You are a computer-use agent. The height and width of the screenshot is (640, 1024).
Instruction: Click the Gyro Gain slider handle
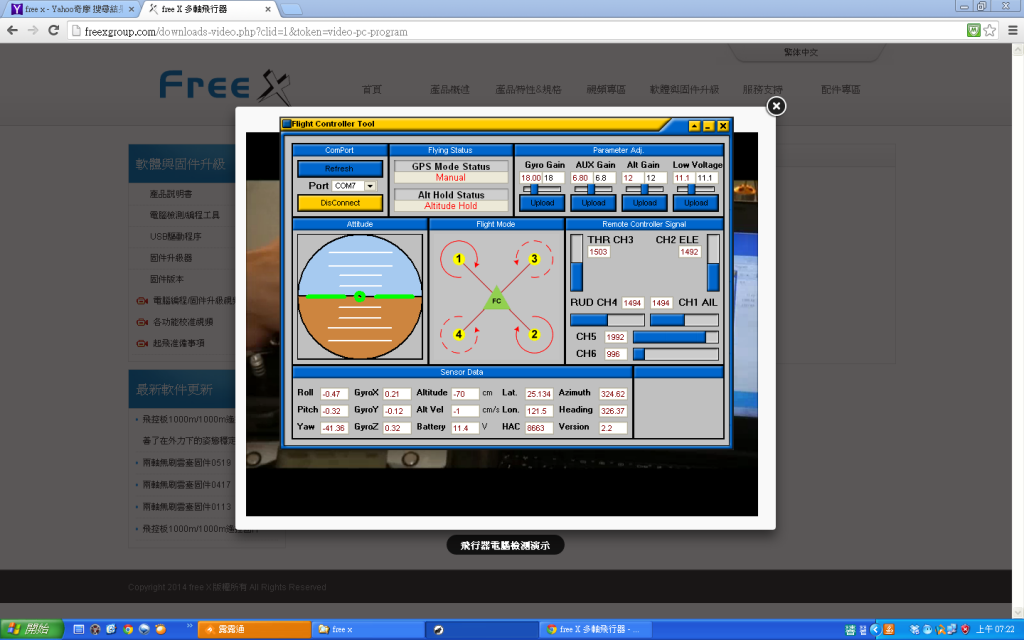pos(534,189)
